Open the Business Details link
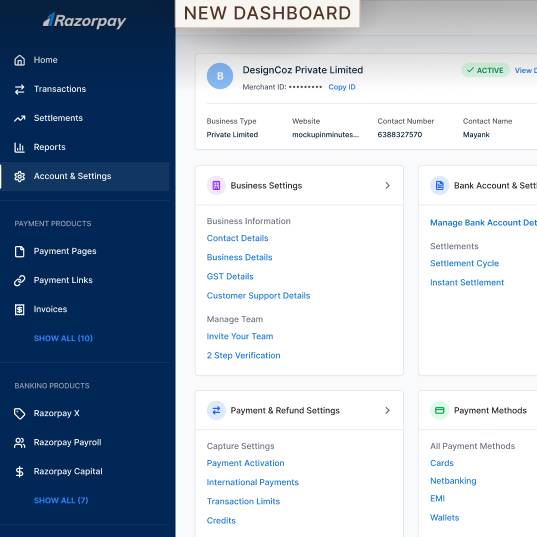This screenshot has height=537, width=537. tap(239, 258)
